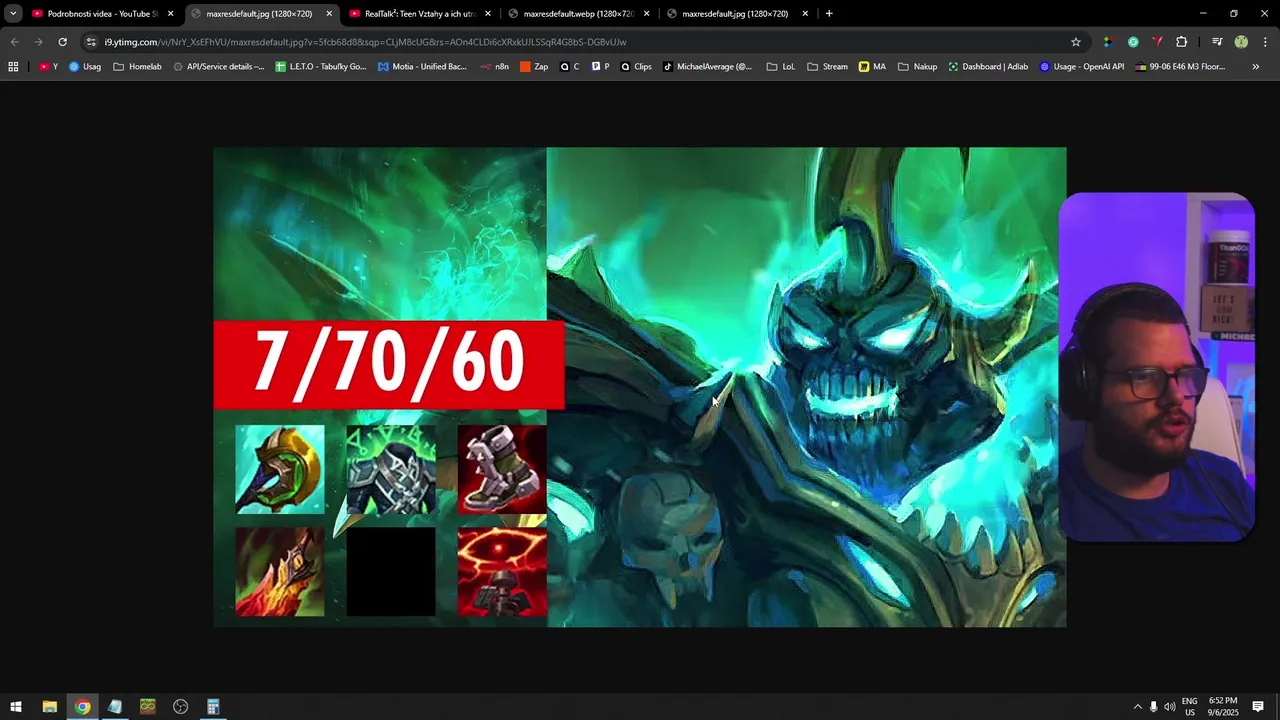The height and width of the screenshot is (720, 1280).
Task: Open the green circular extension icon
Action: click(x=1133, y=42)
